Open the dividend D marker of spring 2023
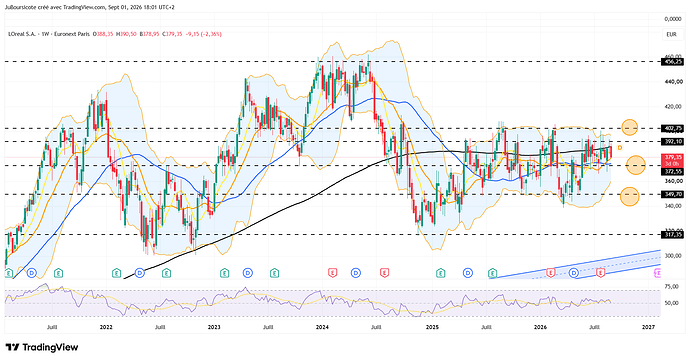This screenshot has height=360, width=690. coord(248,273)
